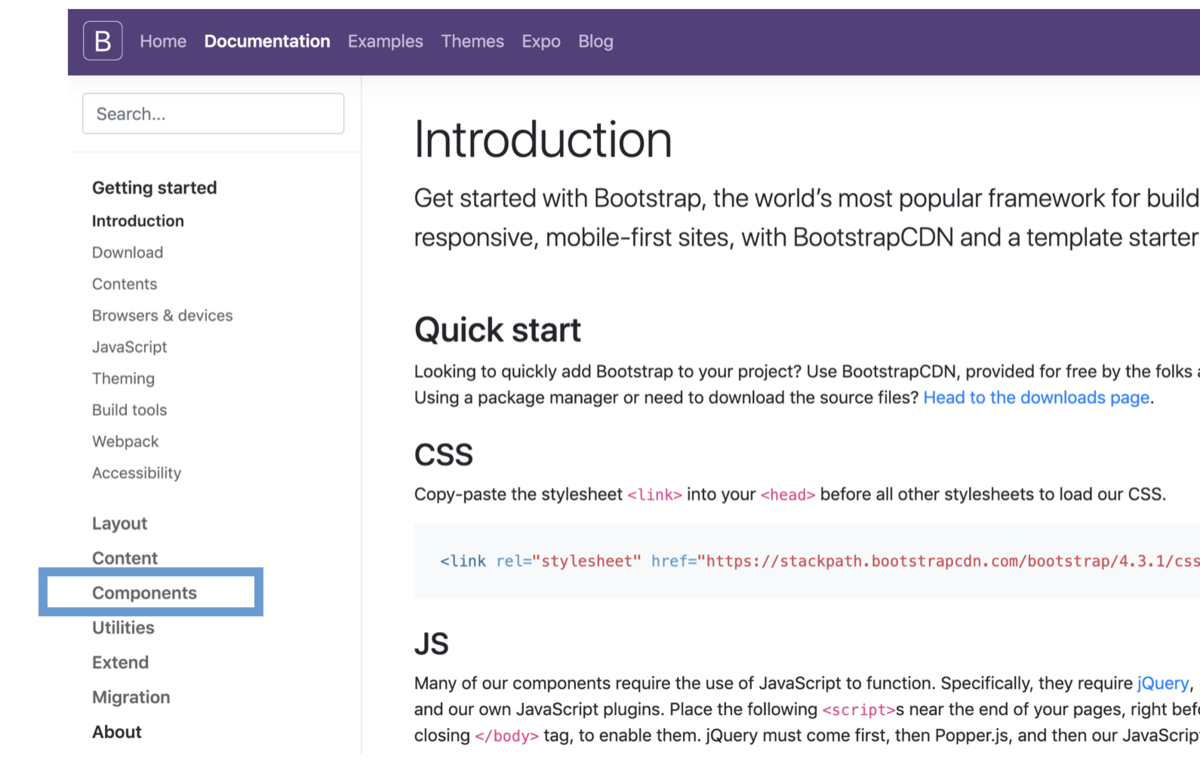Expand the About section
Image resolution: width=1200 pixels, height=768 pixels.
[117, 732]
